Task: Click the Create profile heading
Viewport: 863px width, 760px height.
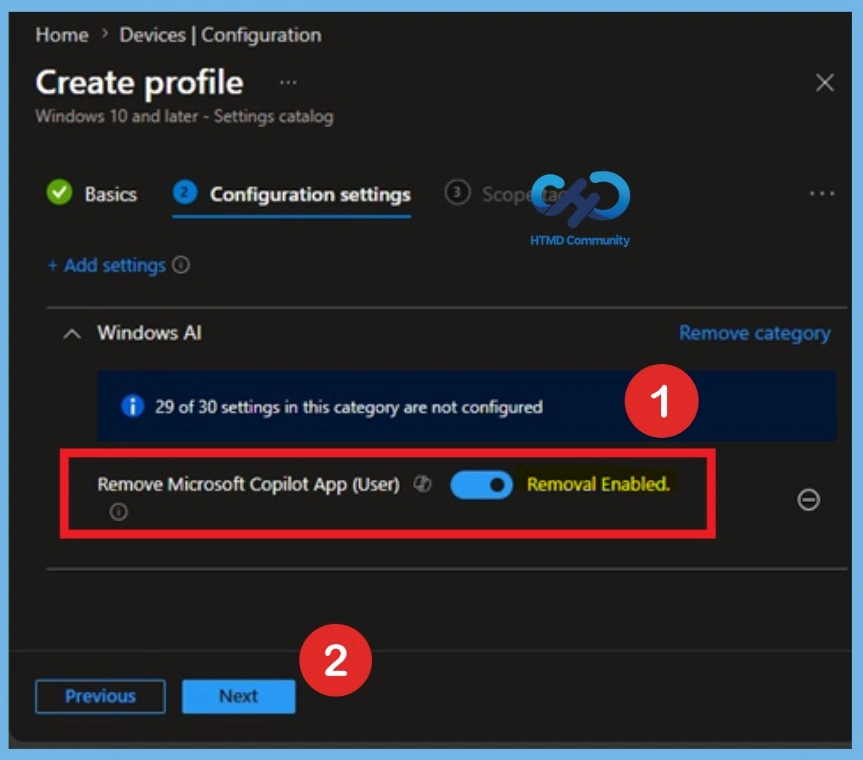Action: 139,83
